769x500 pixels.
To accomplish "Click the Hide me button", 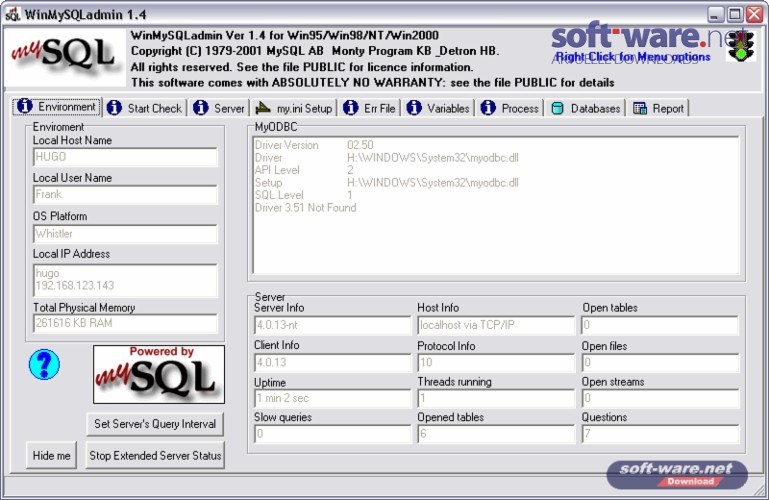I will 51,456.
